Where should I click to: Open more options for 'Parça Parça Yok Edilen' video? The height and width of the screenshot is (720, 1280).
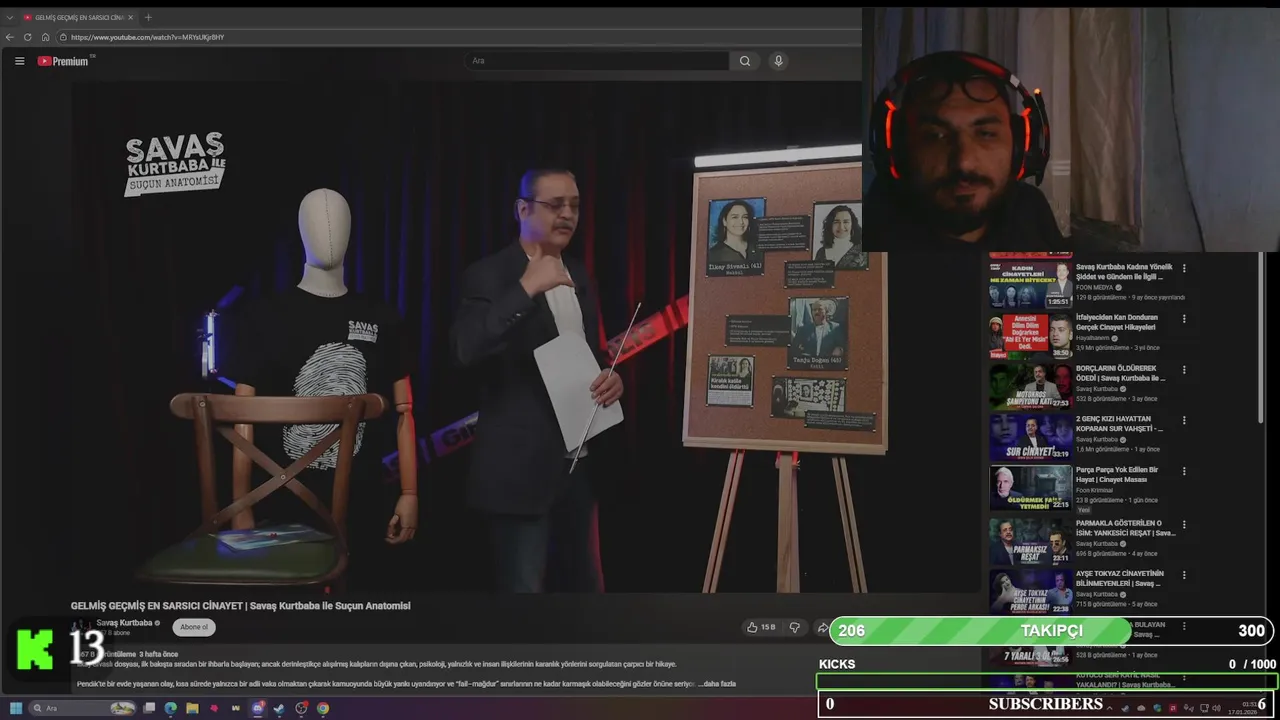[x=1184, y=472]
